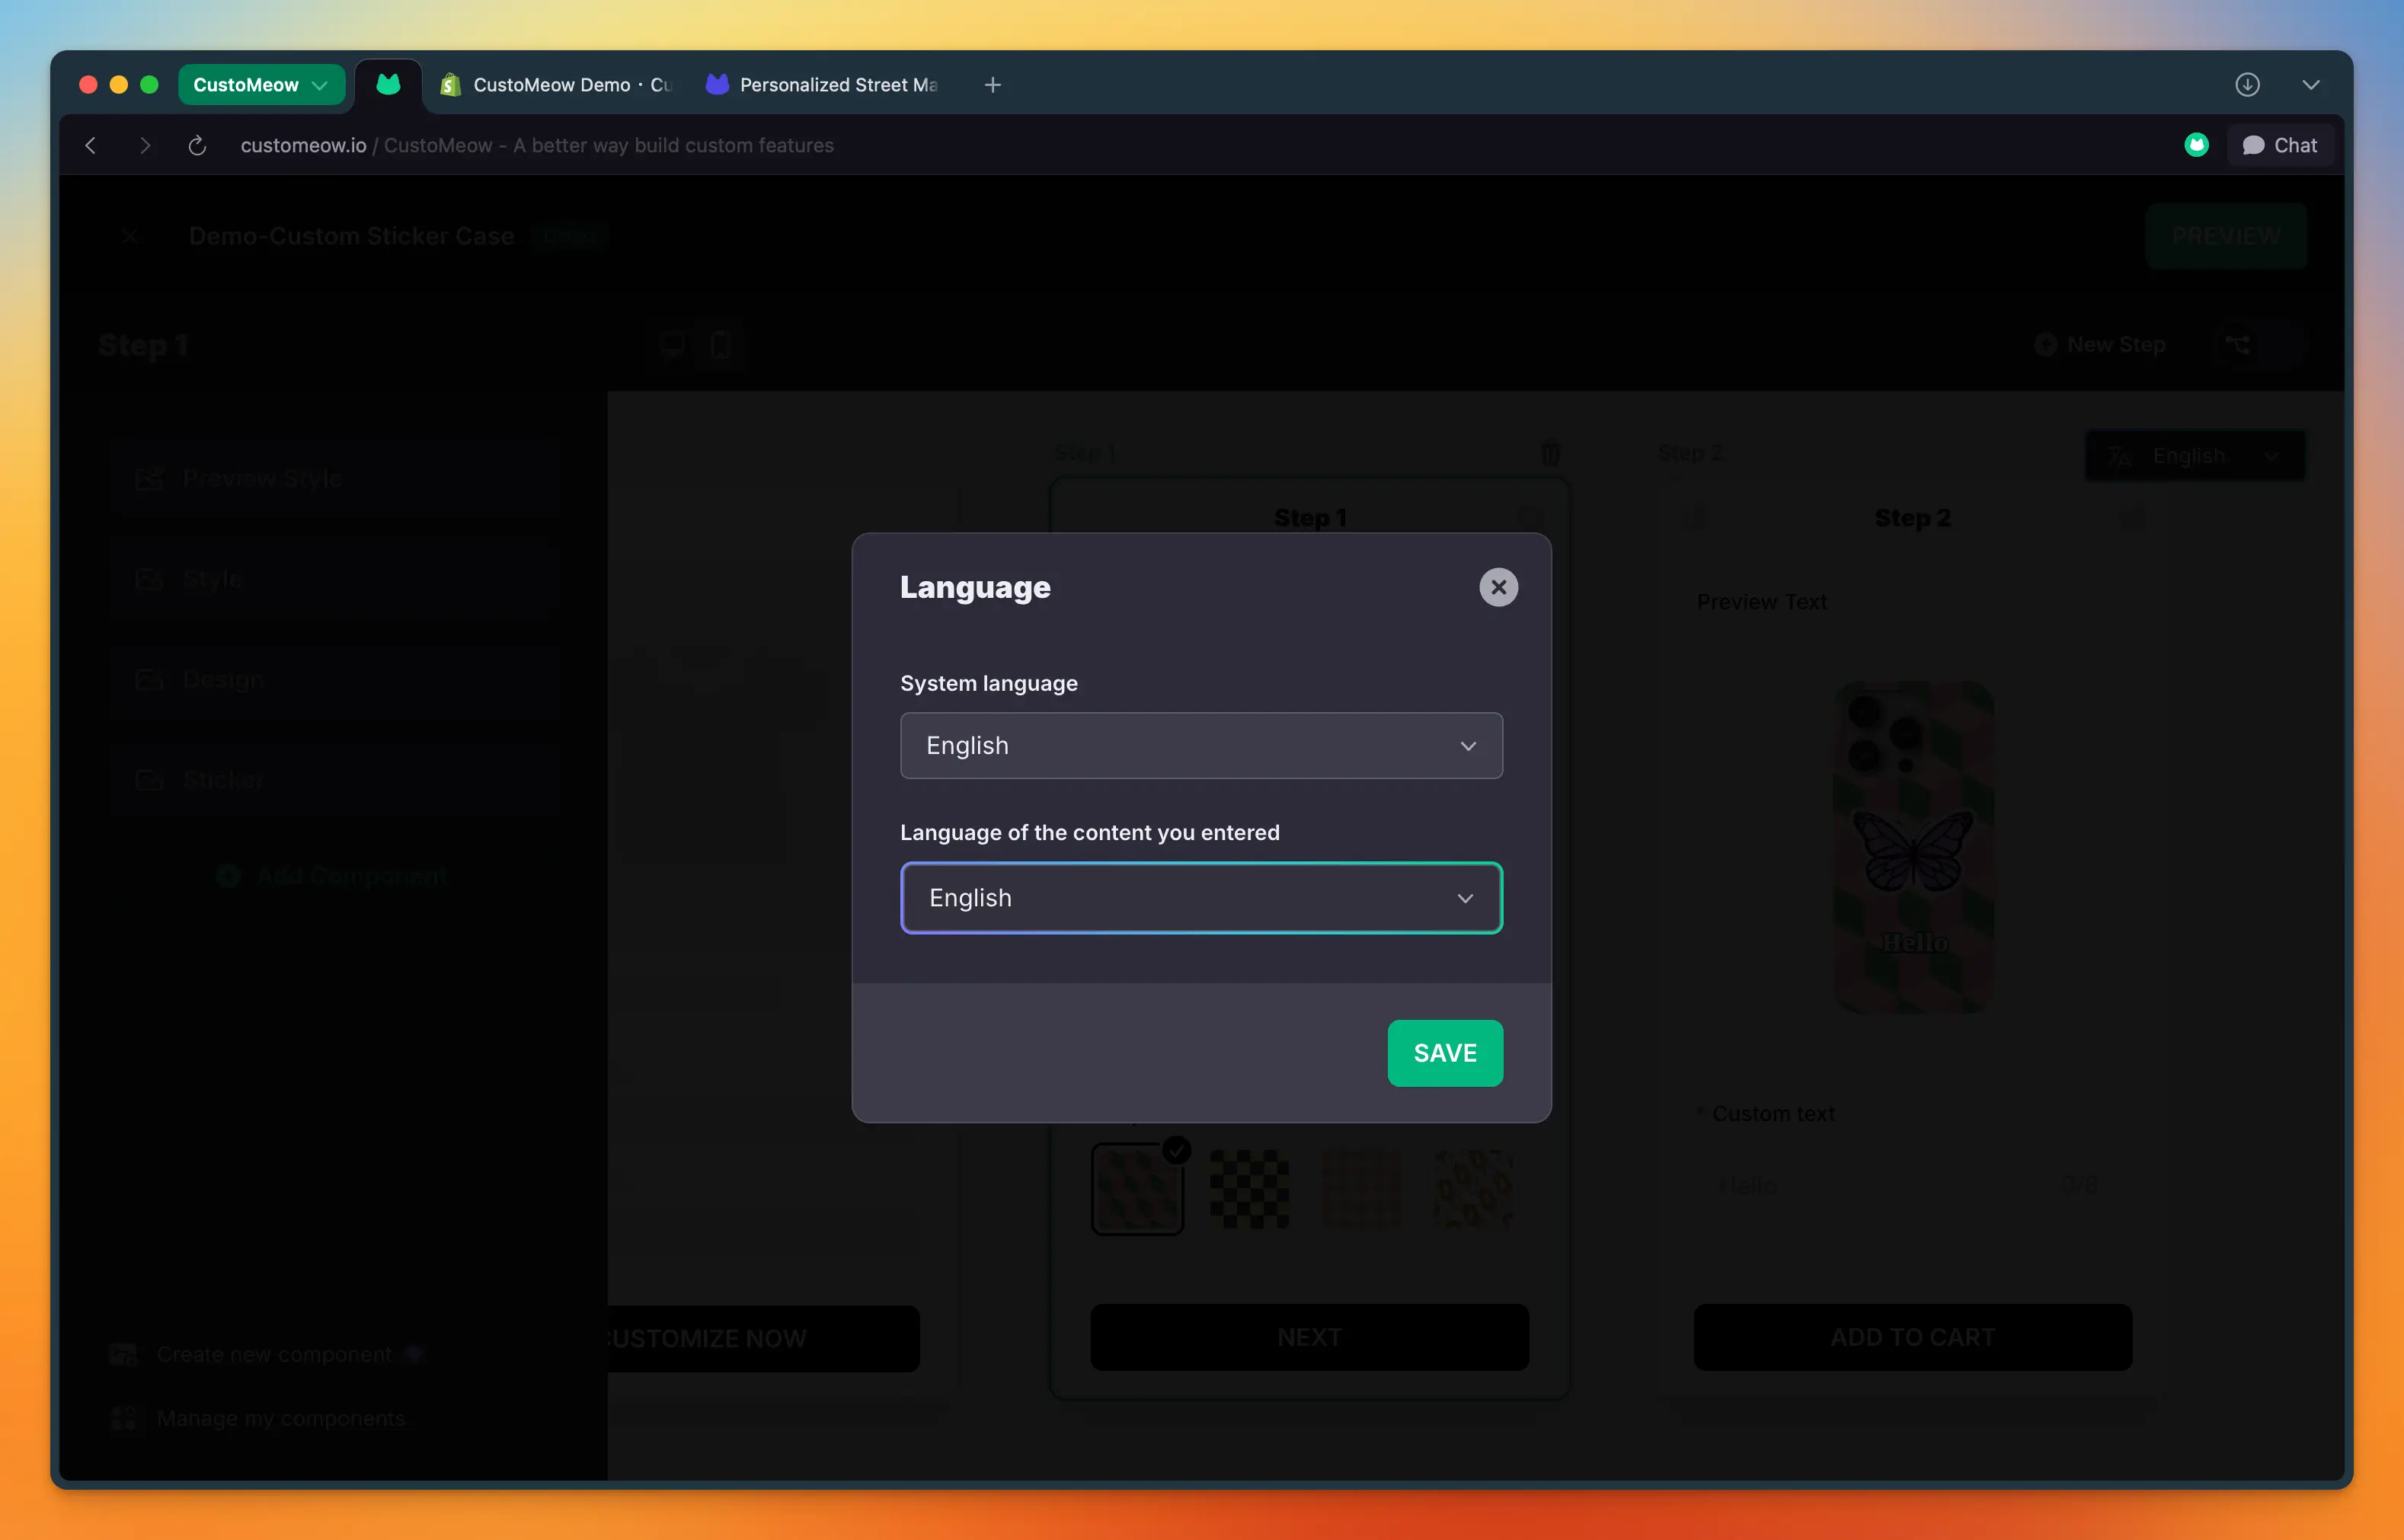The height and width of the screenshot is (1540, 2404).
Task: Click the chevron at far right of tab bar
Action: coord(2310,85)
